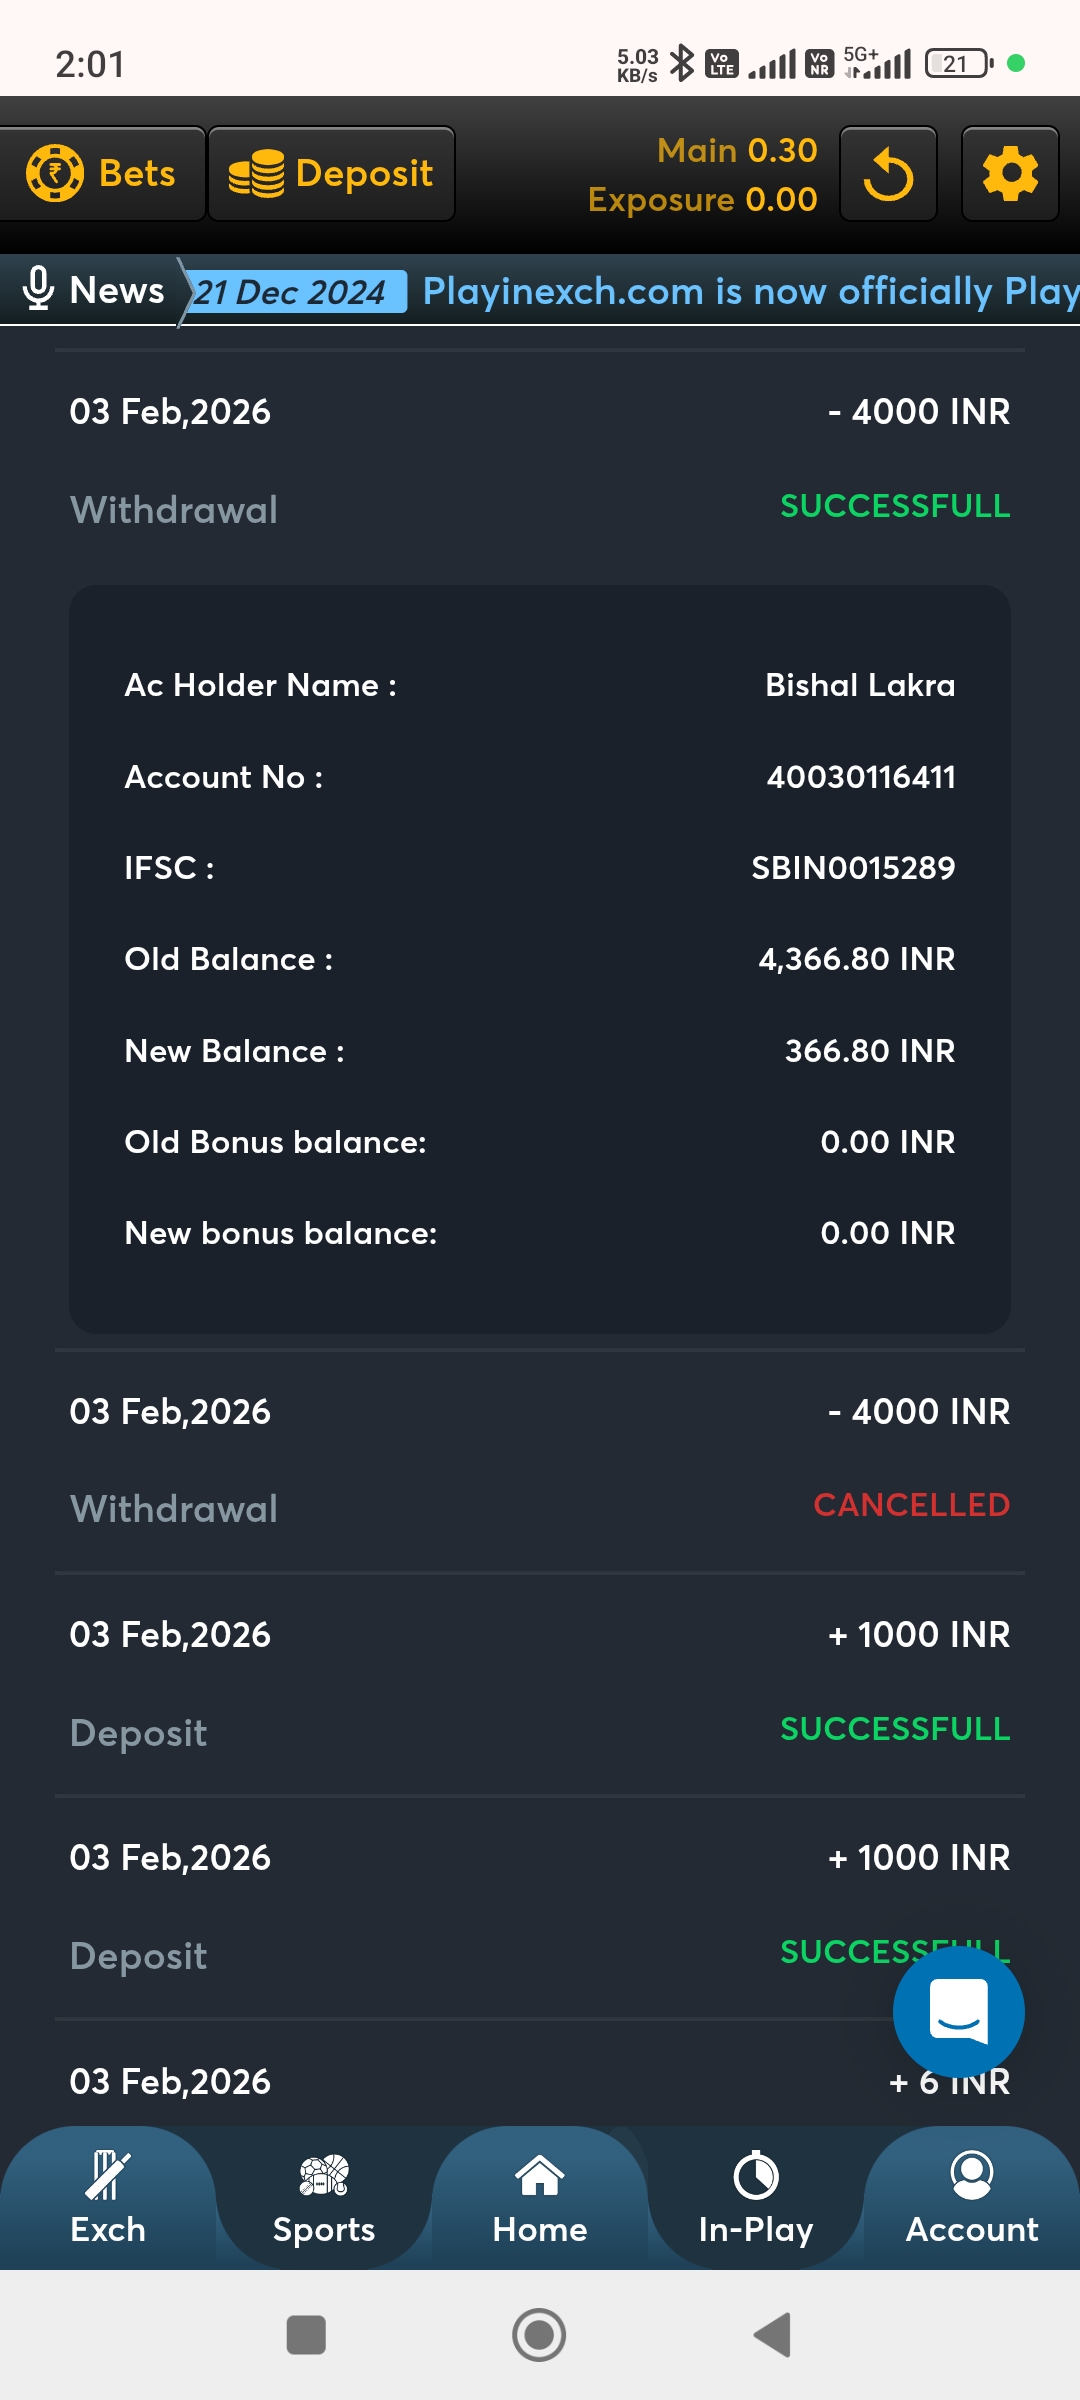This screenshot has width=1080, height=2400.
Task: Switch to the Exch tab
Action: [x=108, y=2198]
